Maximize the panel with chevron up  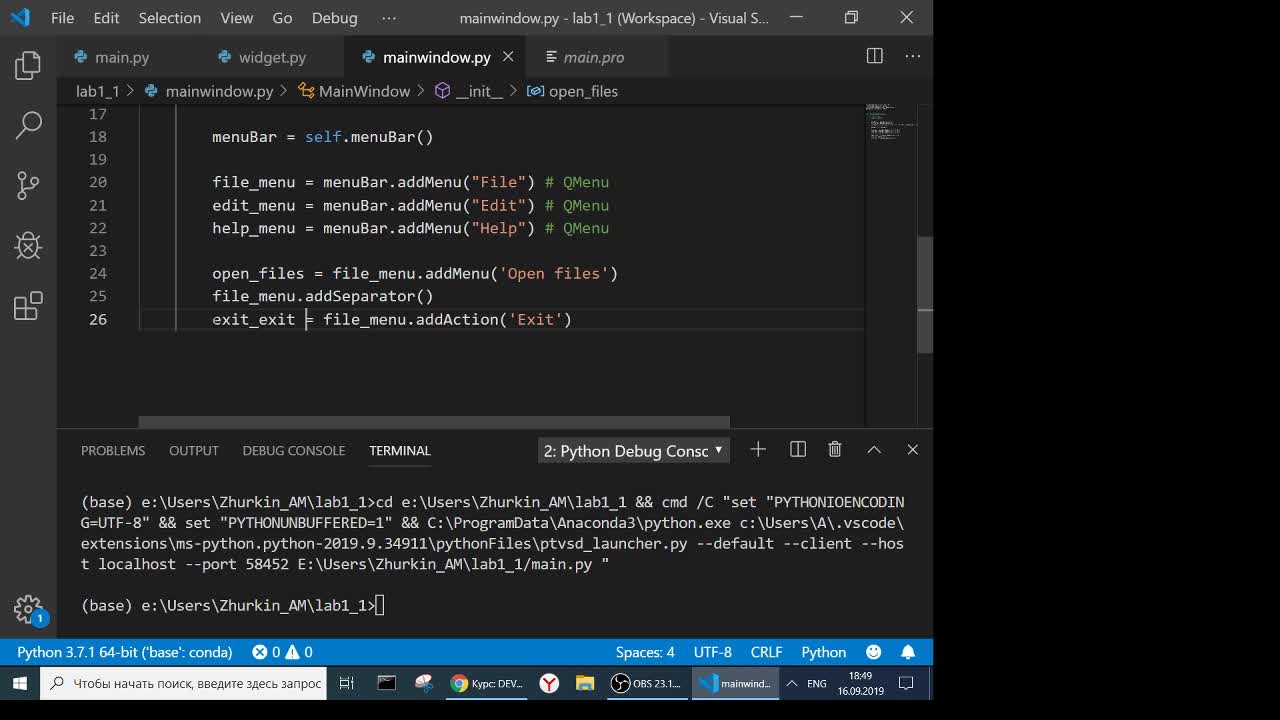874,450
